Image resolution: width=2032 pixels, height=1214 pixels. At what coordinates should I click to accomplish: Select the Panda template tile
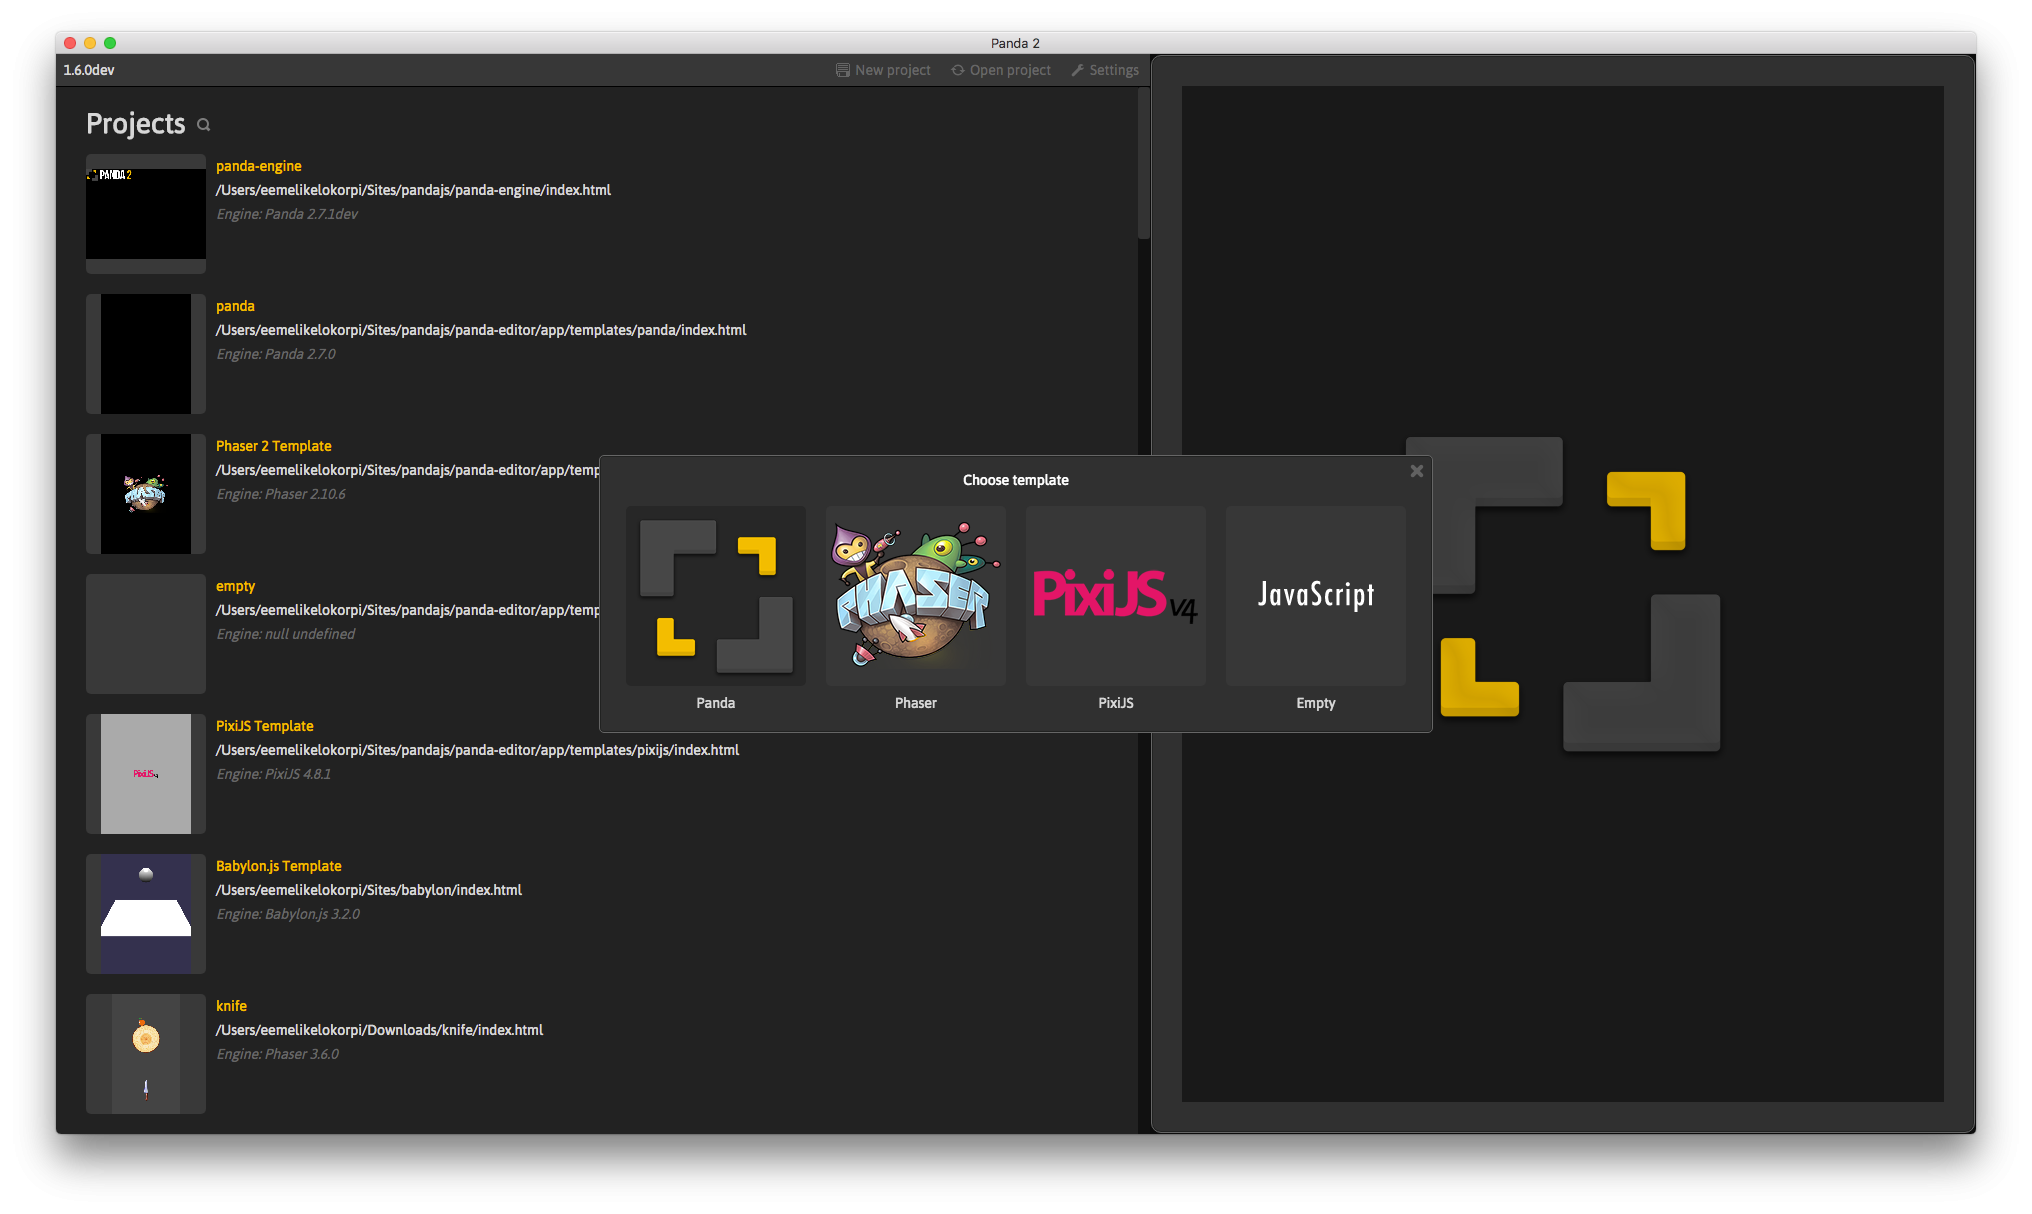[x=716, y=596]
